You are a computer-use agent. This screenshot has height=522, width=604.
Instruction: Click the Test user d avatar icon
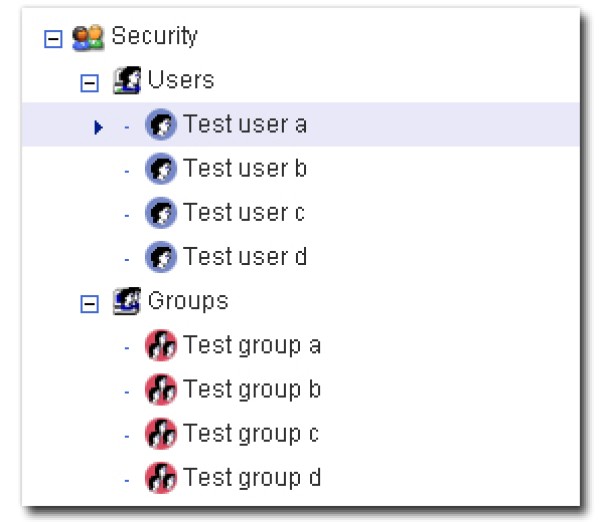pyautogui.click(x=160, y=257)
